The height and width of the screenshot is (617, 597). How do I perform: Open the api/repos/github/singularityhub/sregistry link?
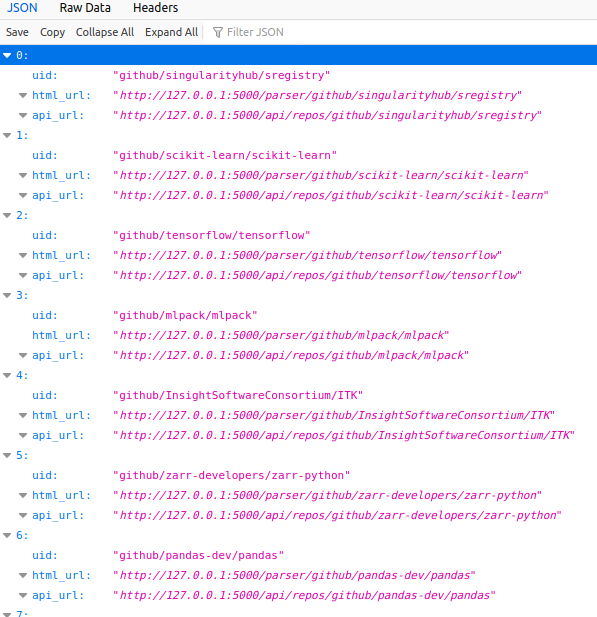[x=328, y=115]
